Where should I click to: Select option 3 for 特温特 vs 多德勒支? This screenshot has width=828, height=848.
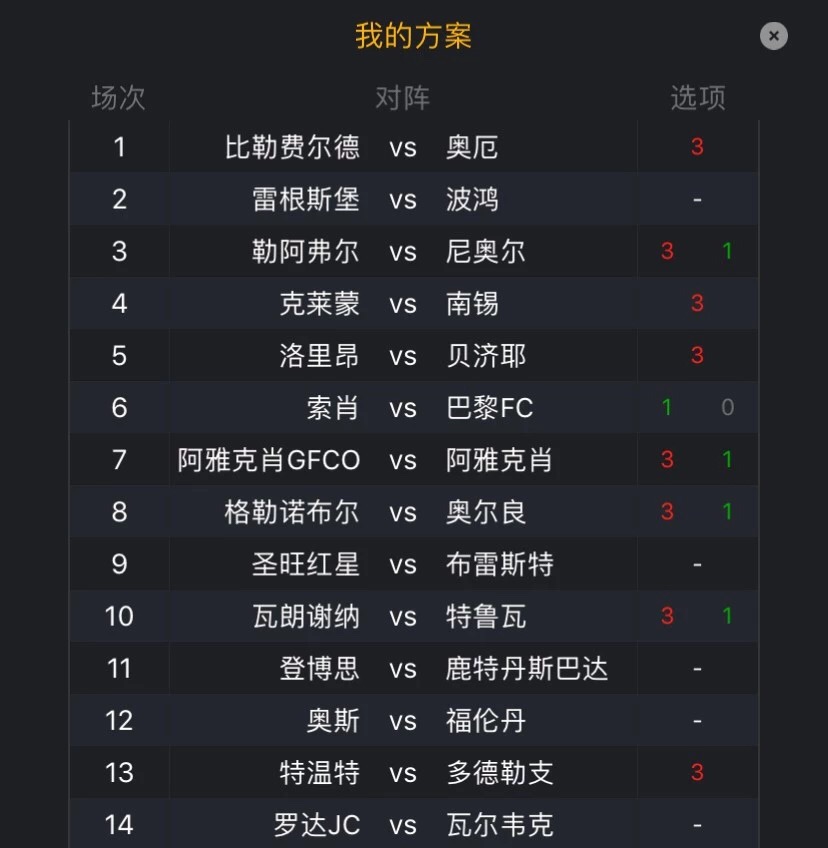(x=697, y=772)
